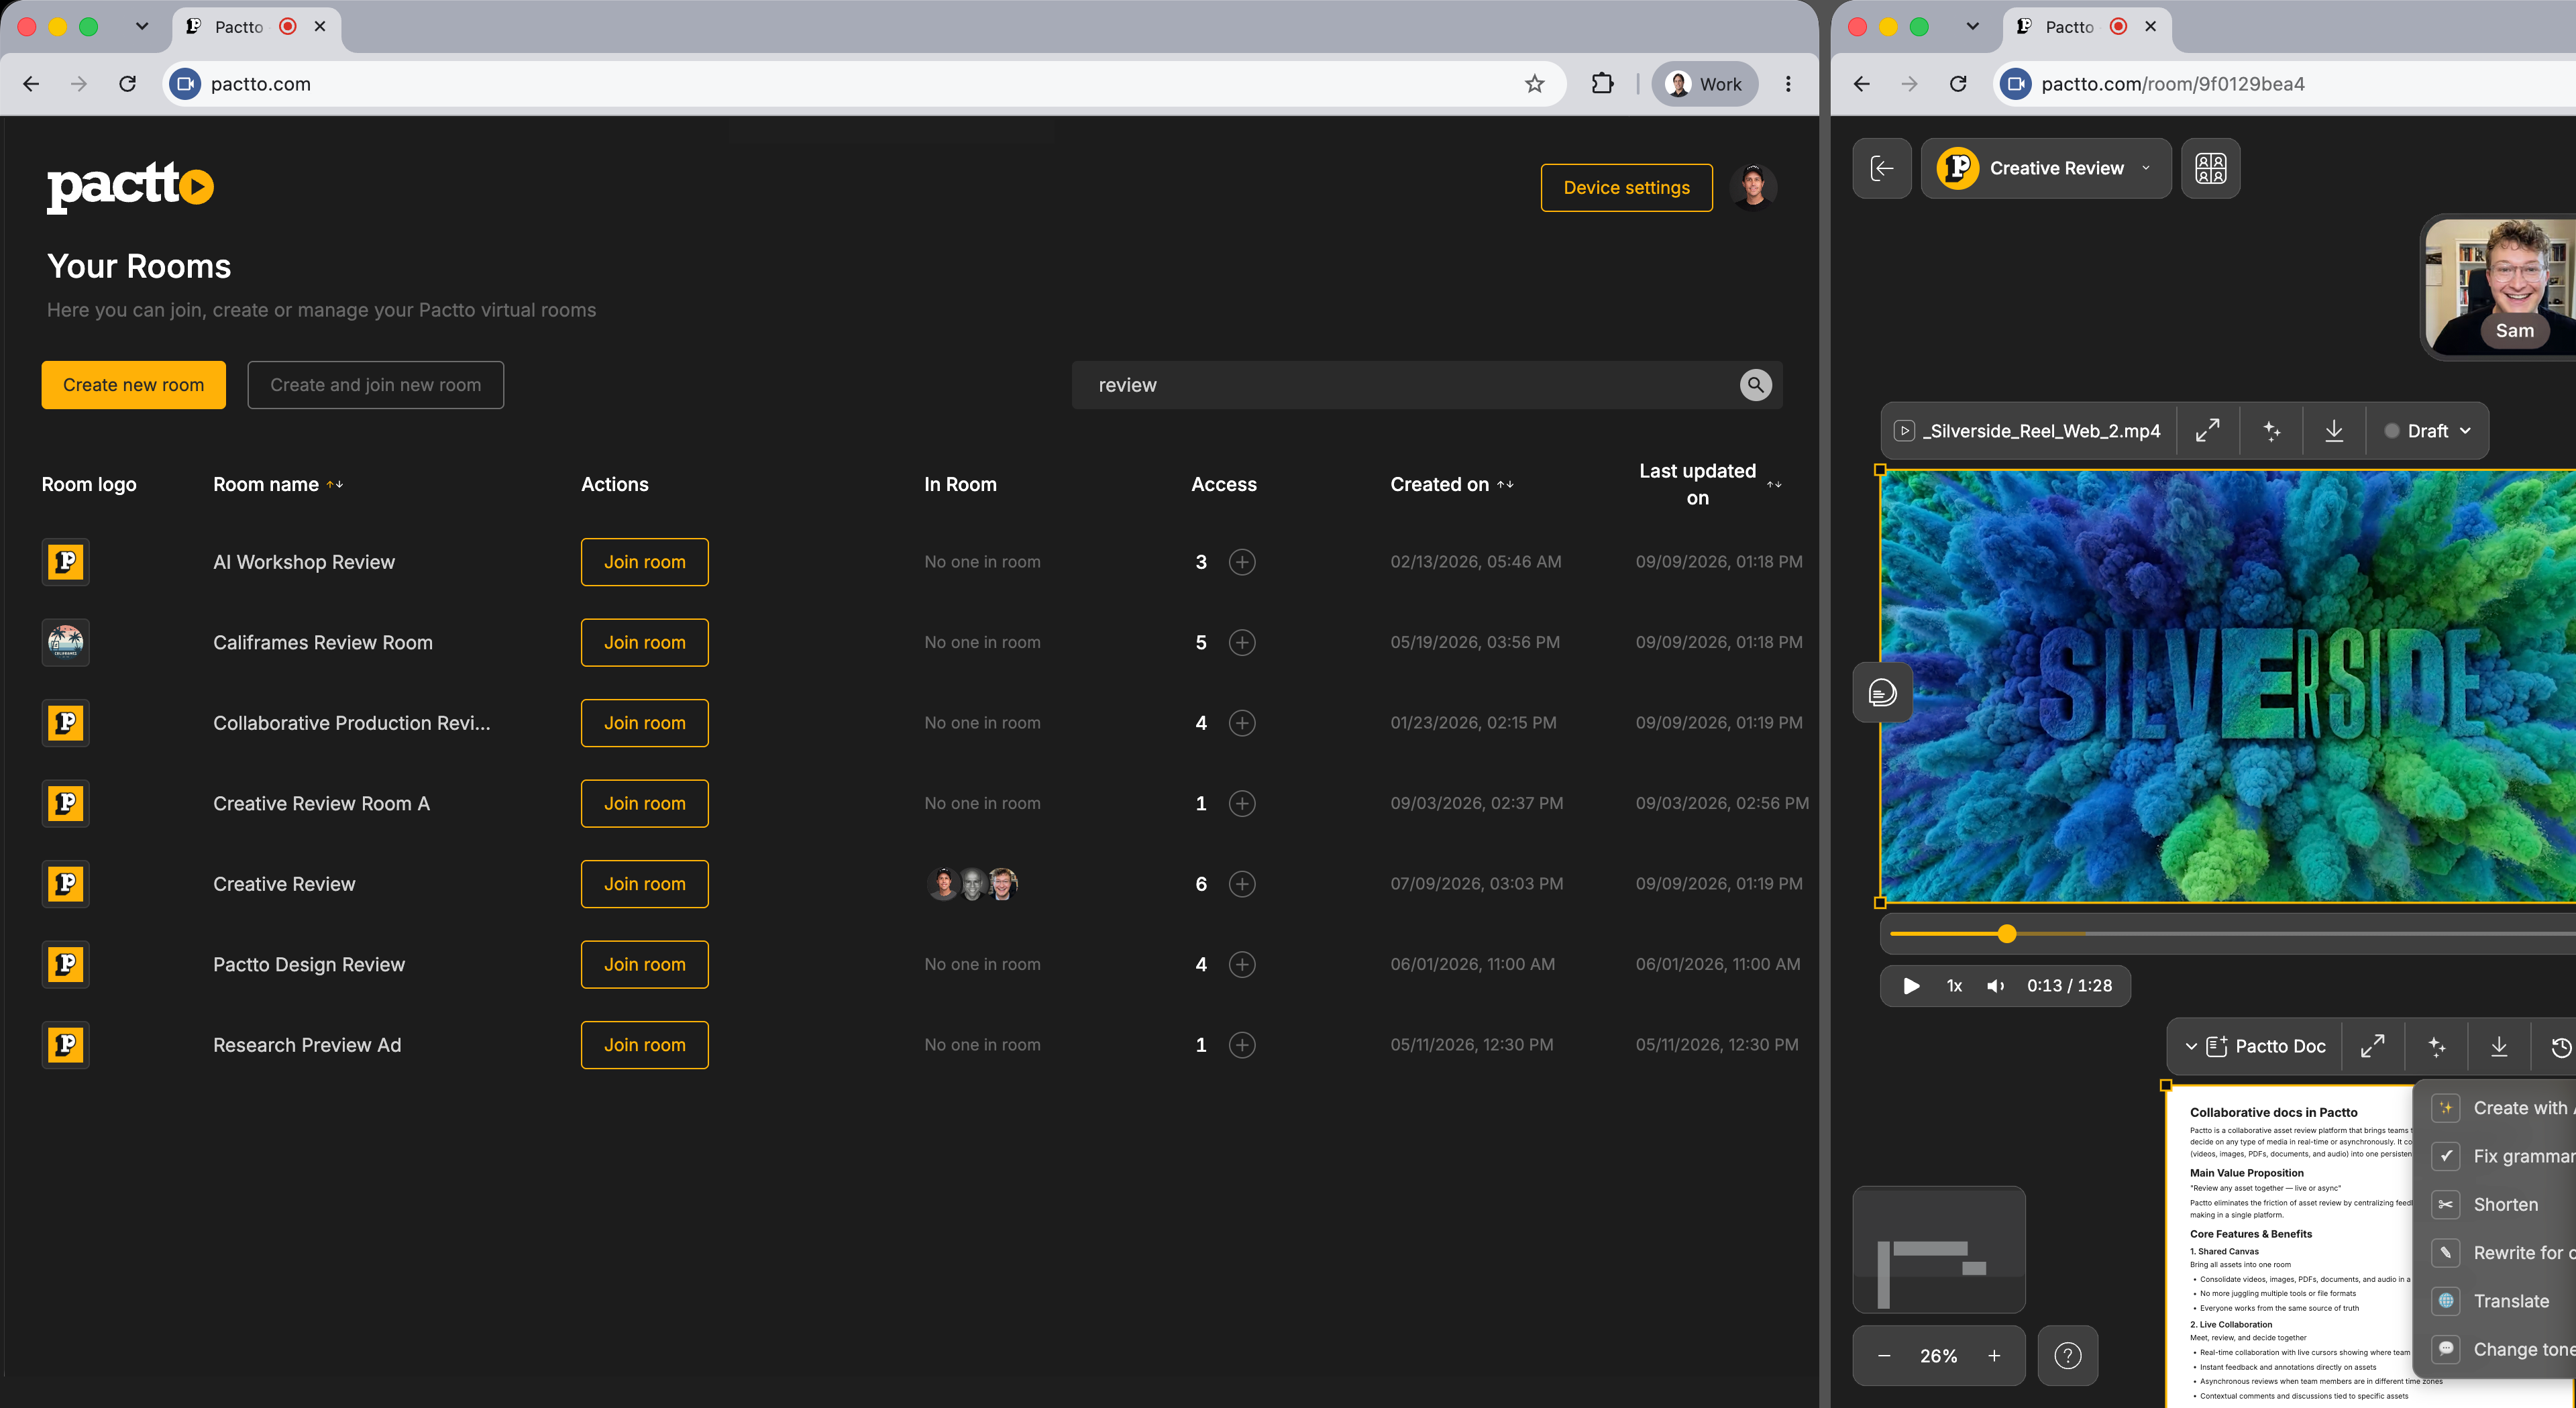Collapse the Pactto Doc chevron
The height and width of the screenshot is (1408, 2576).
coord(2191,1046)
